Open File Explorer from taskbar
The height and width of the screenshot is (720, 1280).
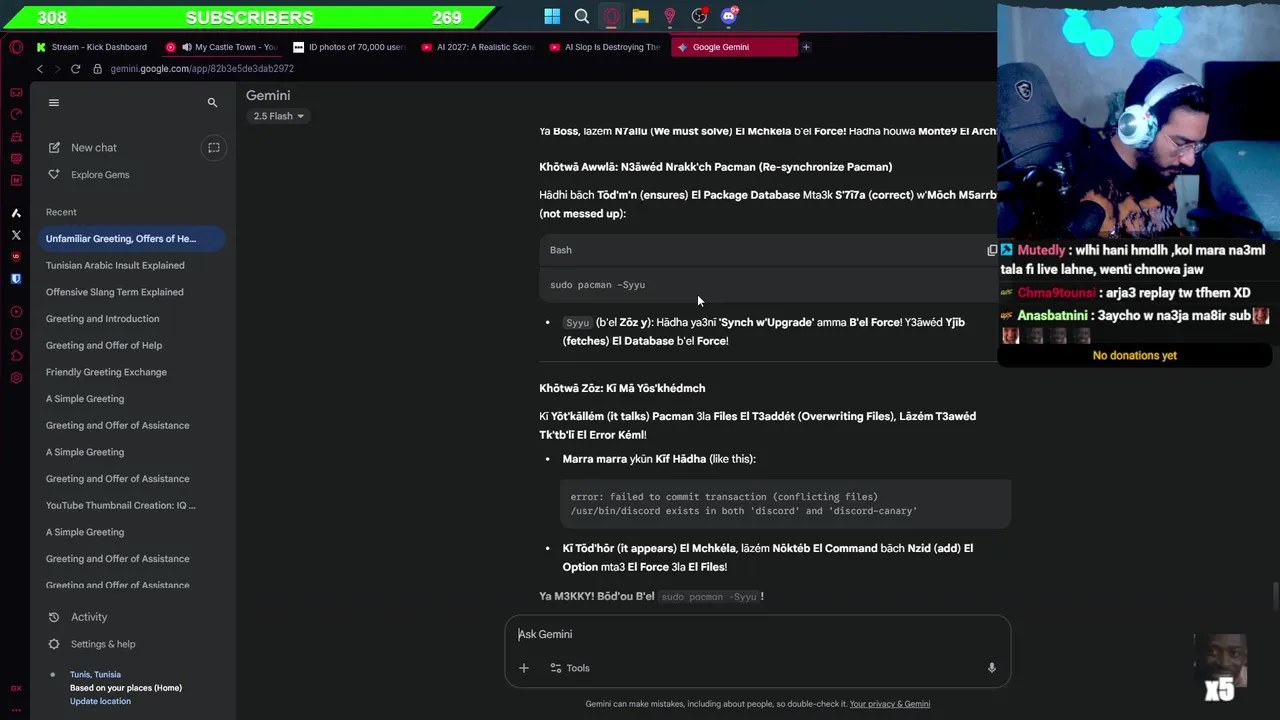tap(640, 16)
